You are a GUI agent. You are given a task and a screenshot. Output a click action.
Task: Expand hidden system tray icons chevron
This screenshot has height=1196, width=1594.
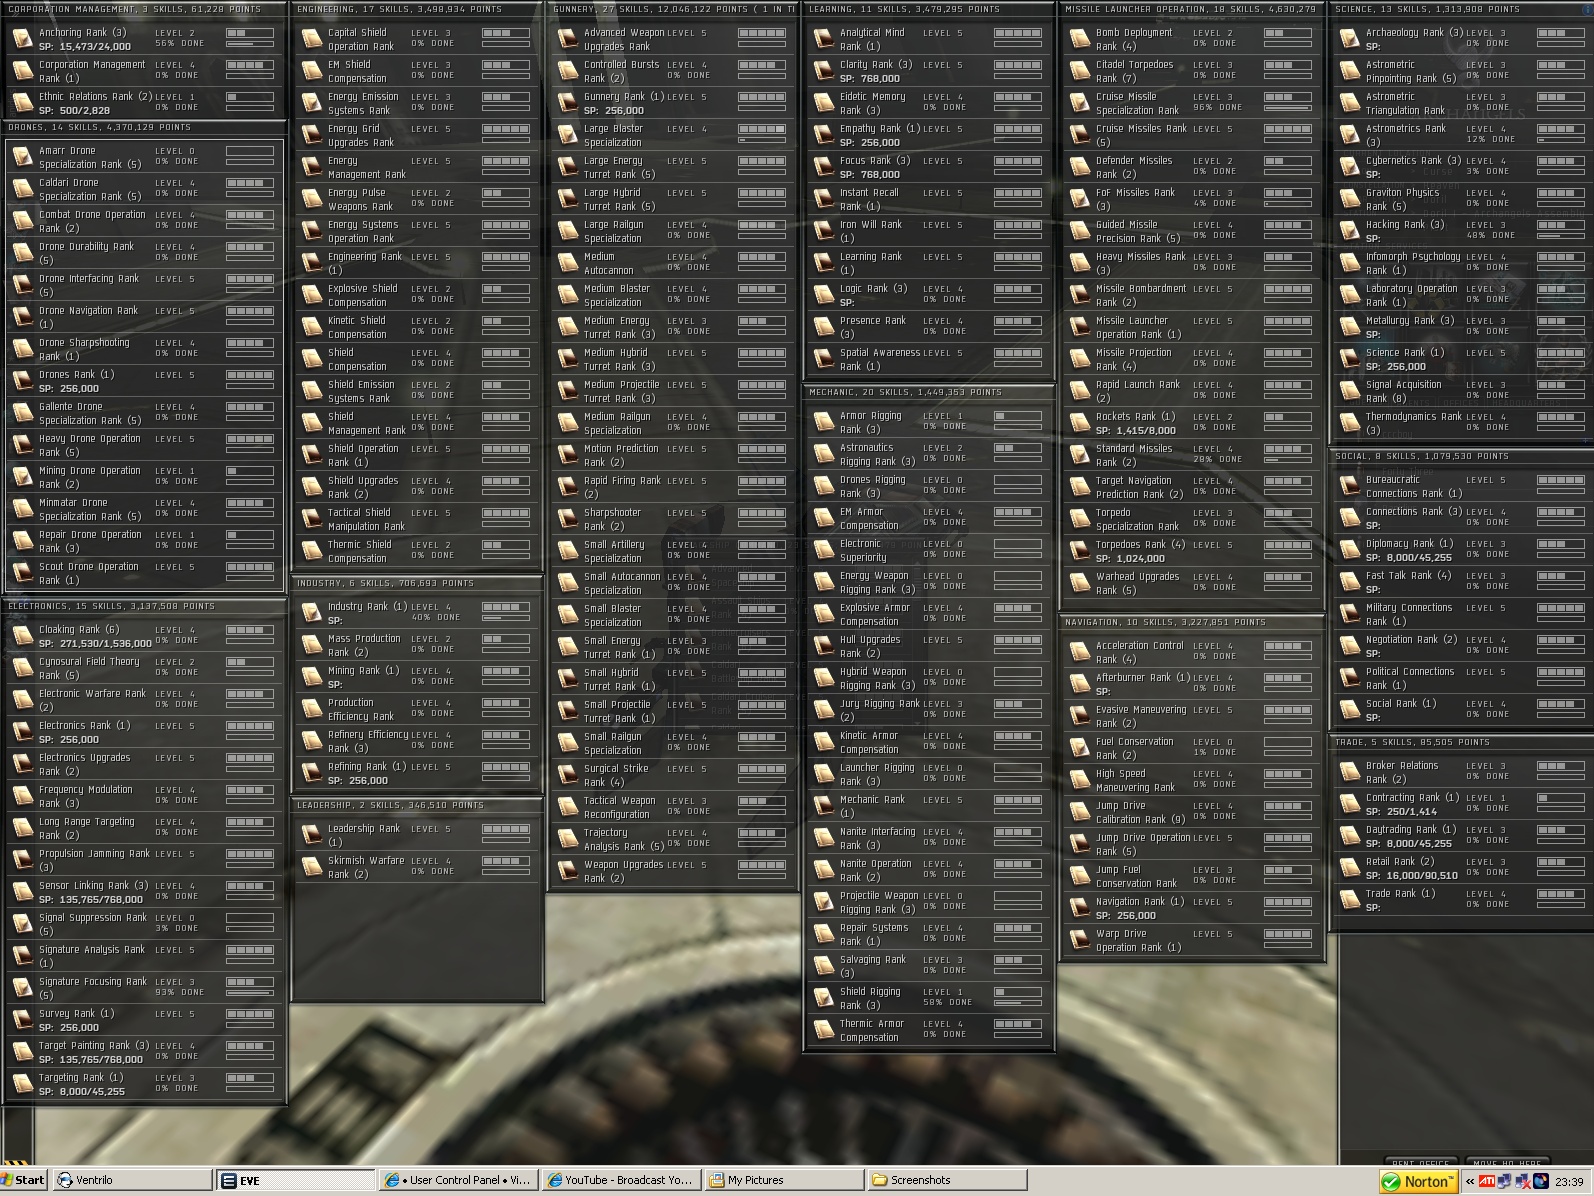(x=1470, y=1181)
